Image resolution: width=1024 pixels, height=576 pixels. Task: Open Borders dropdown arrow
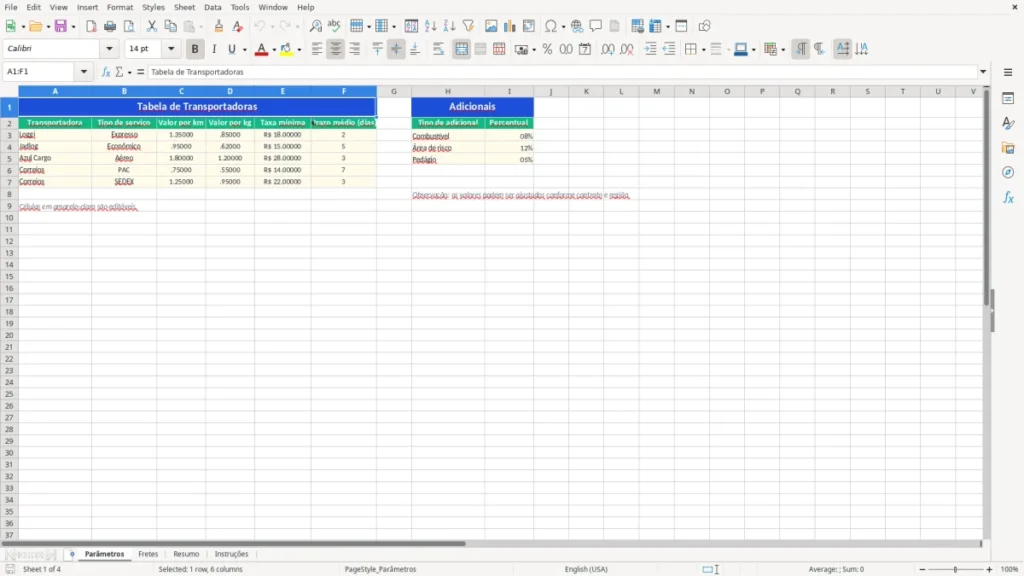pyautogui.click(x=703, y=50)
